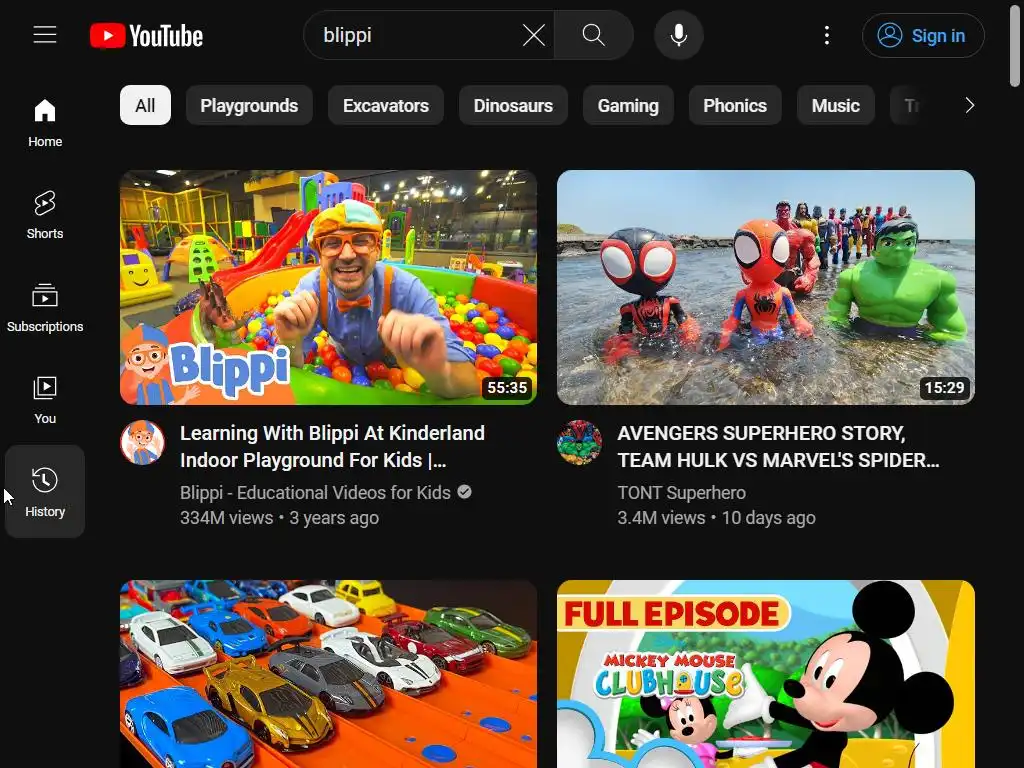The image size is (1024, 768).
Task: Select the Dinosaurs filter chip
Action: (x=513, y=105)
